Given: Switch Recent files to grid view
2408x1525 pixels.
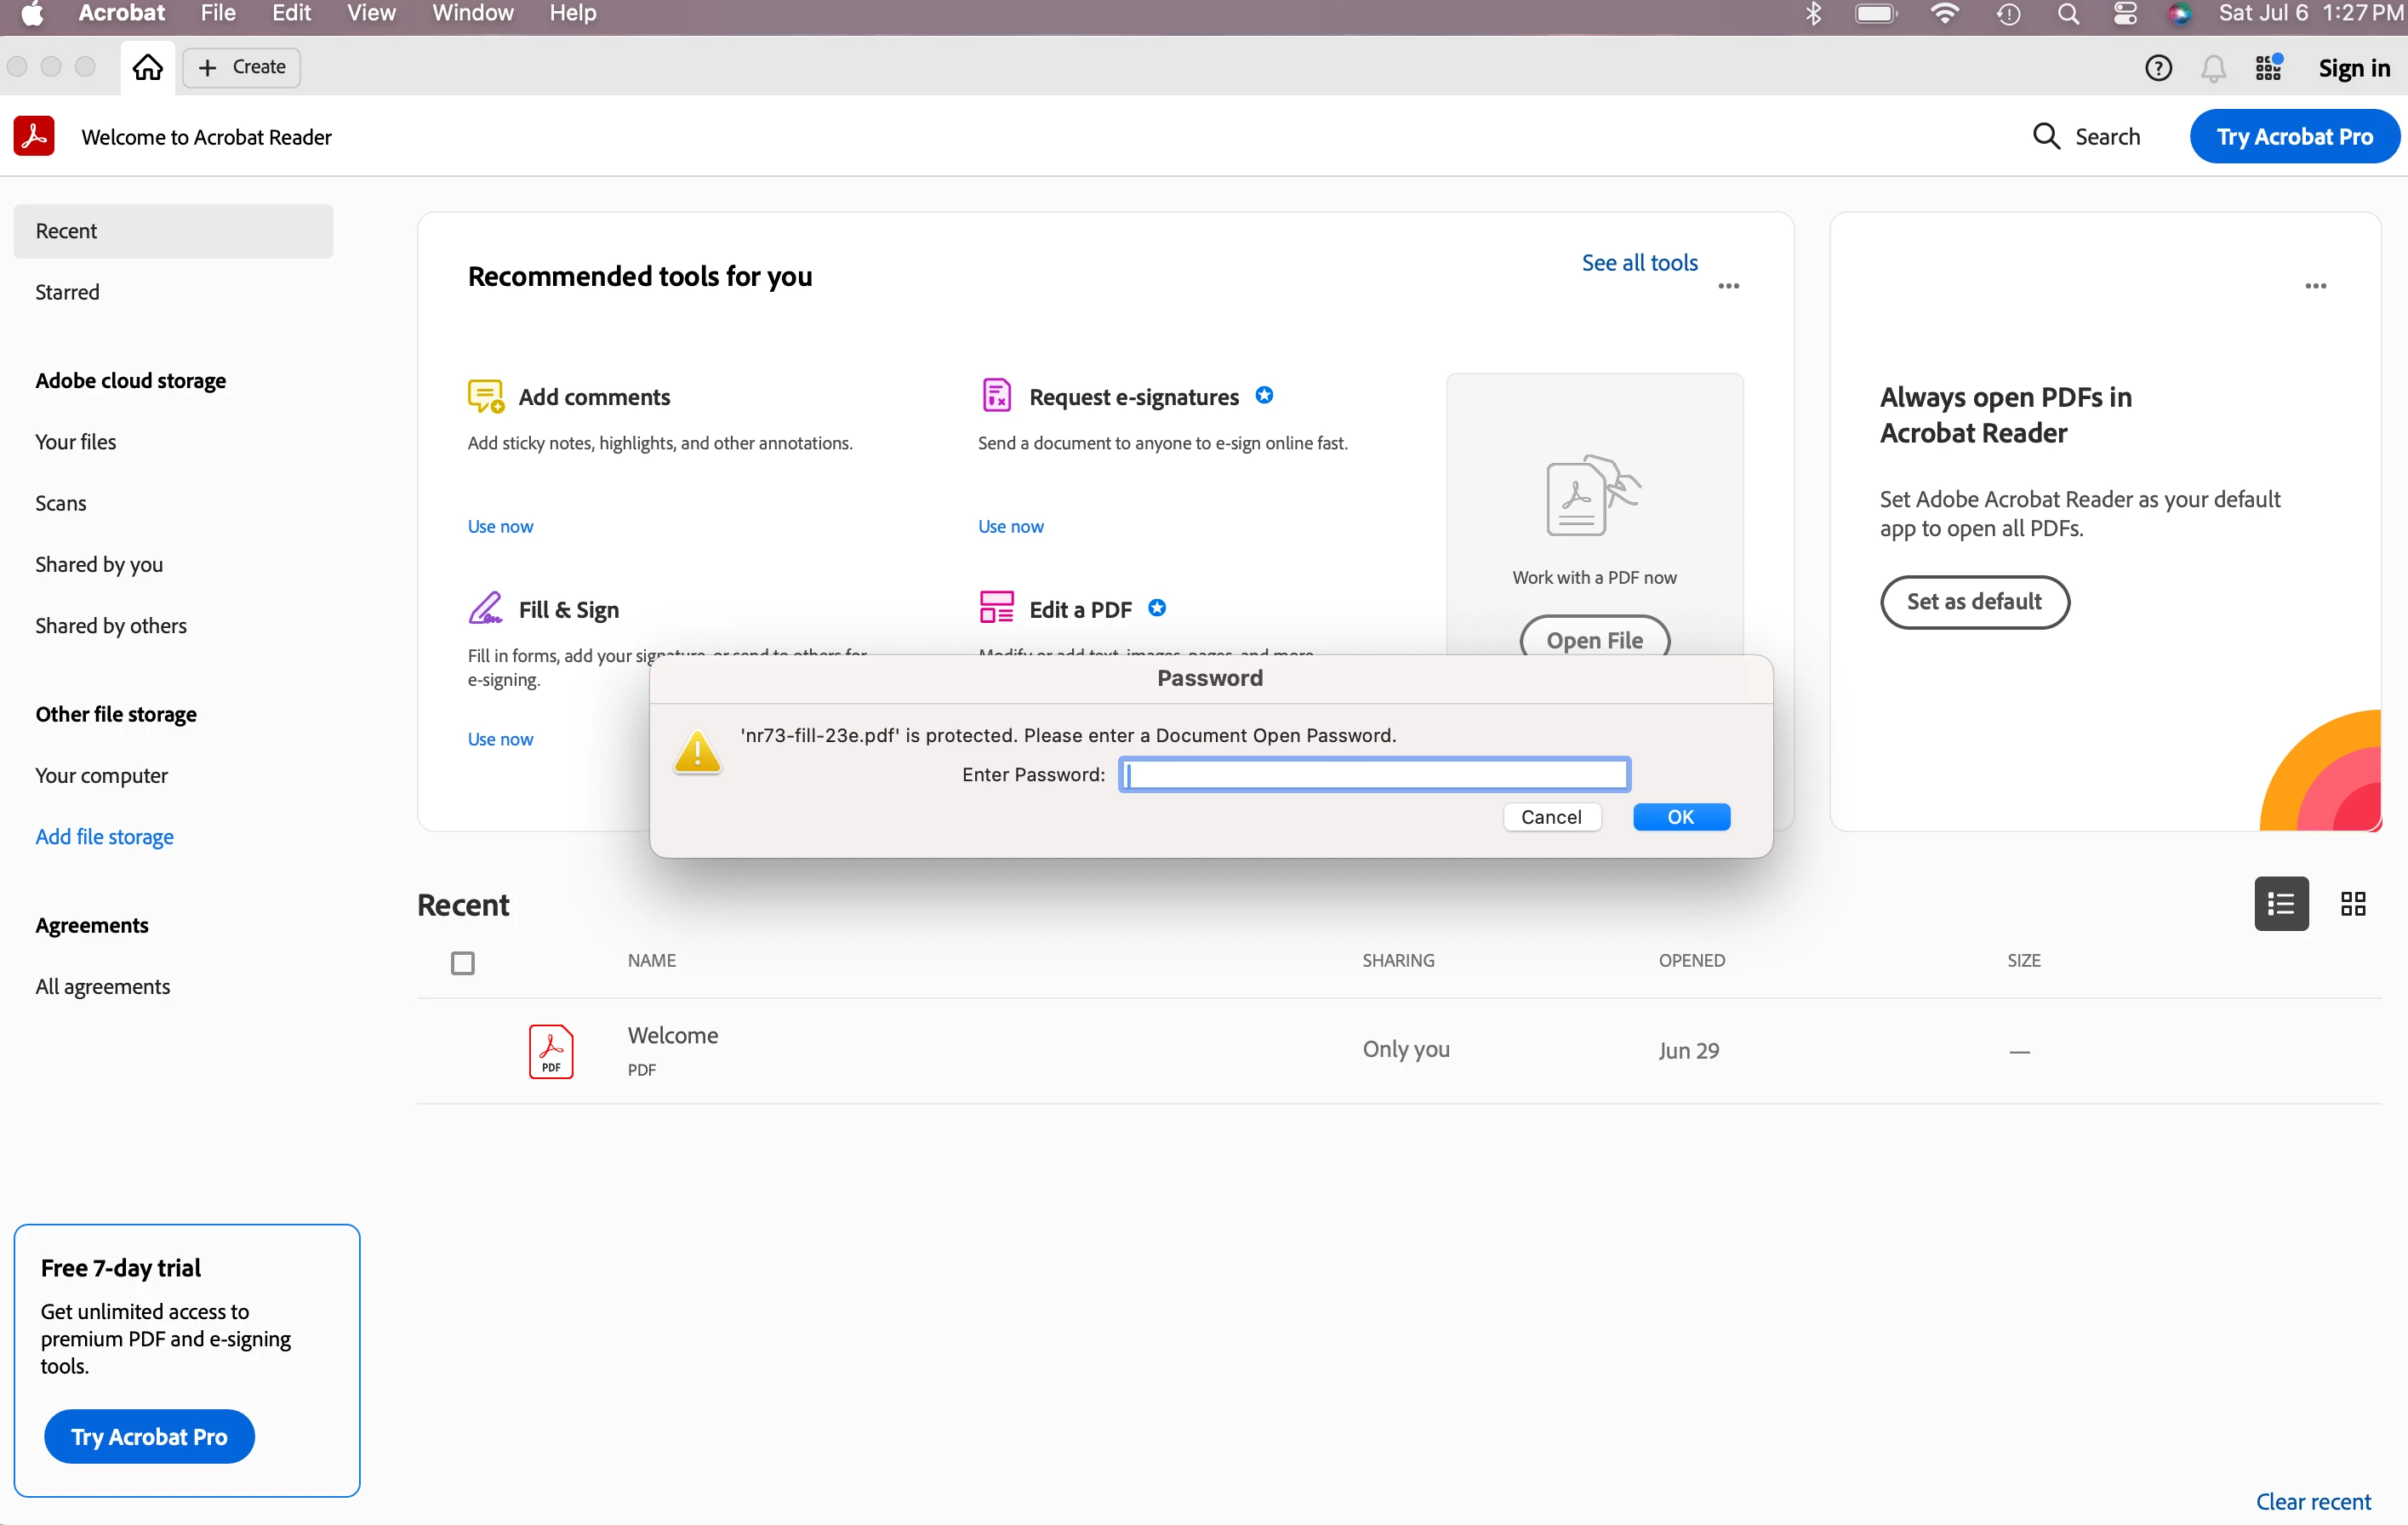Looking at the screenshot, I should coord(2353,904).
